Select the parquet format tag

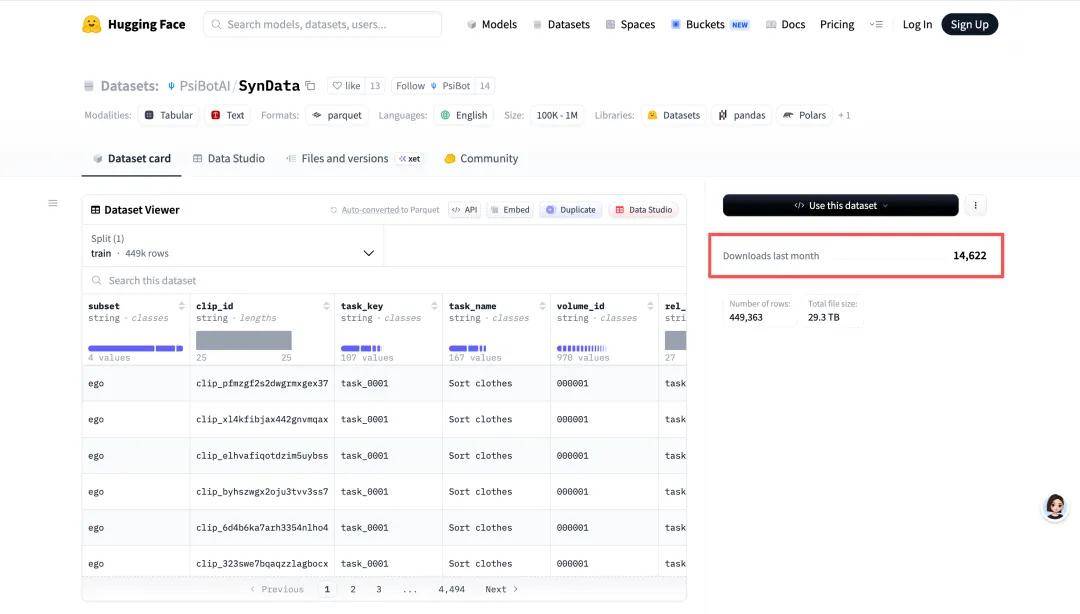point(338,115)
